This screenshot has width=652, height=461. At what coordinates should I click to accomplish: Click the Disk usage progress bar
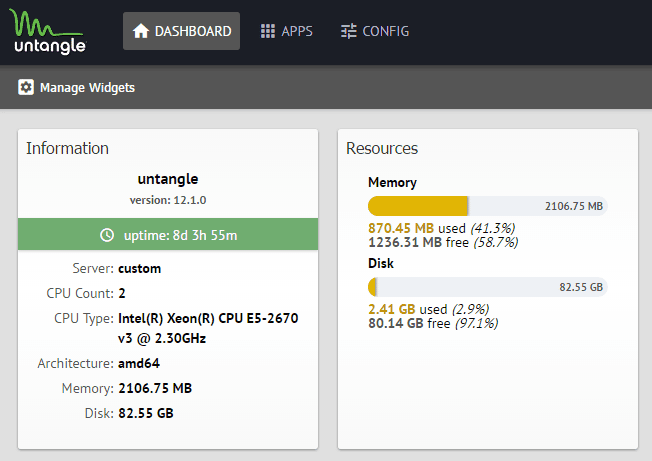pyautogui.click(x=488, y=287)
